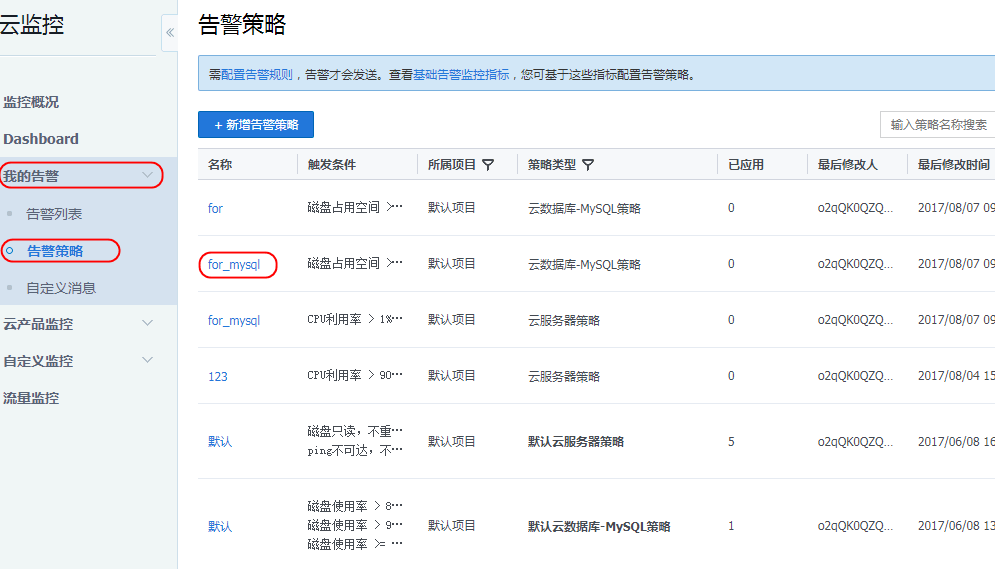Collapse the 我的告警 menu section
The width and height of the screenshot is (995, 569).
pyautogui.click(x=148, y=176)
